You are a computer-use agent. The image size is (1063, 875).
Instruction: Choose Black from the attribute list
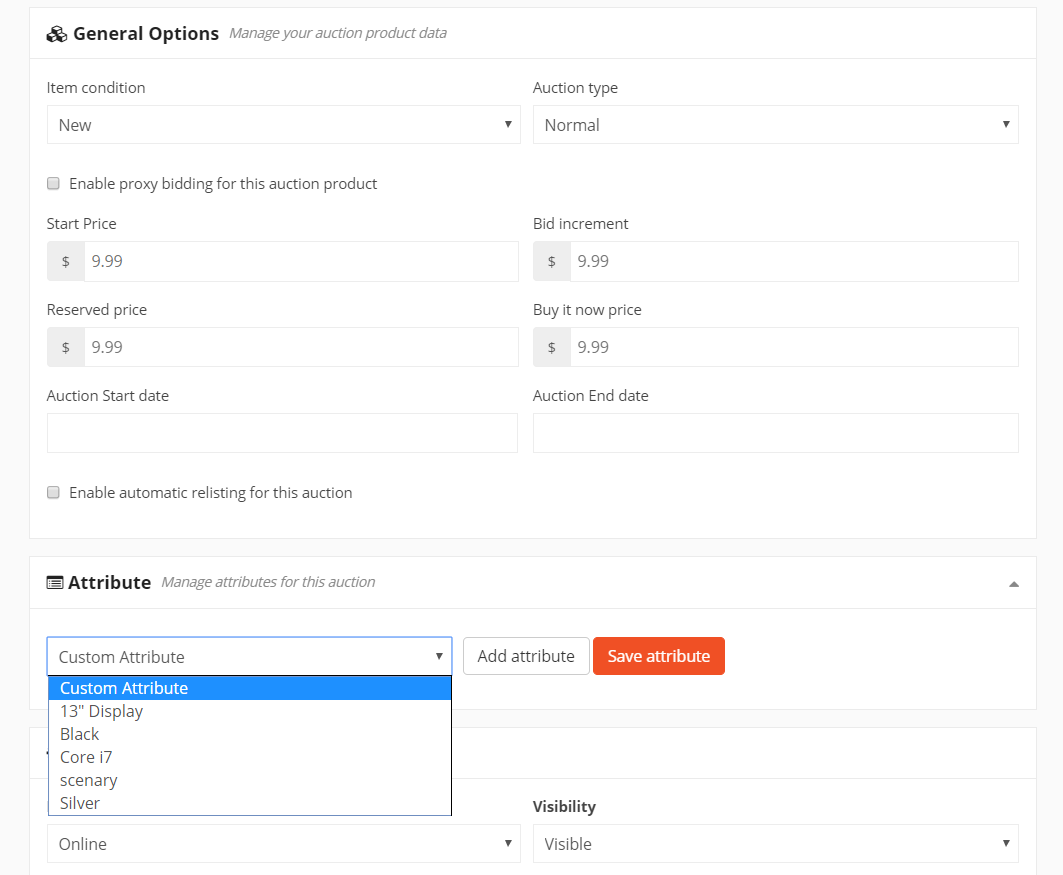point(249,734)
